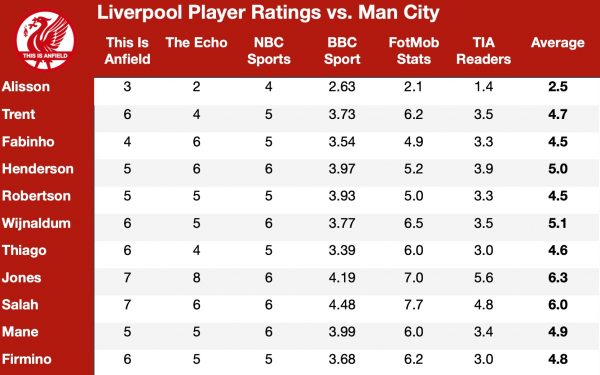Click 'The Echo' column header

click(x=196, y=42)
